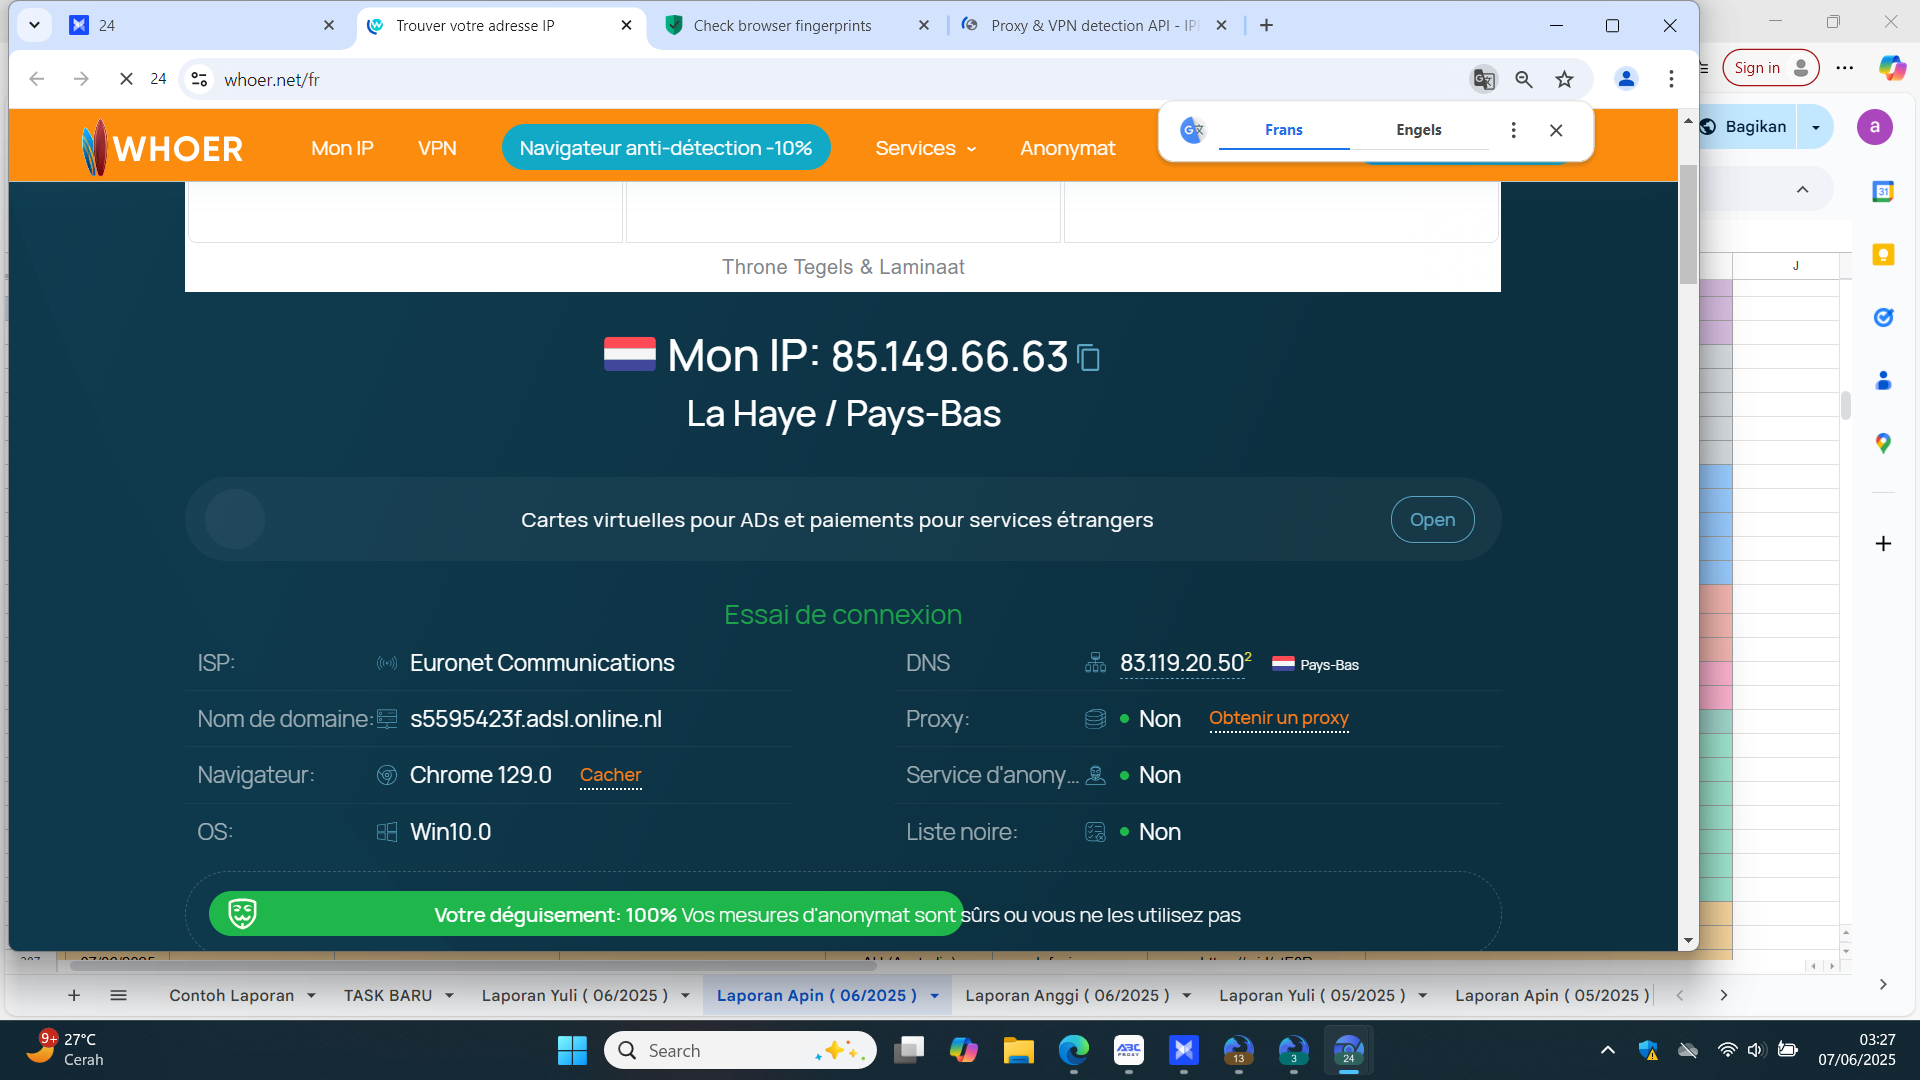The width and height of the screenshot is (1920, 1080).
Task: Open Copilot from taskbar
Action: pyautogui.click(x=964, y=1051)
